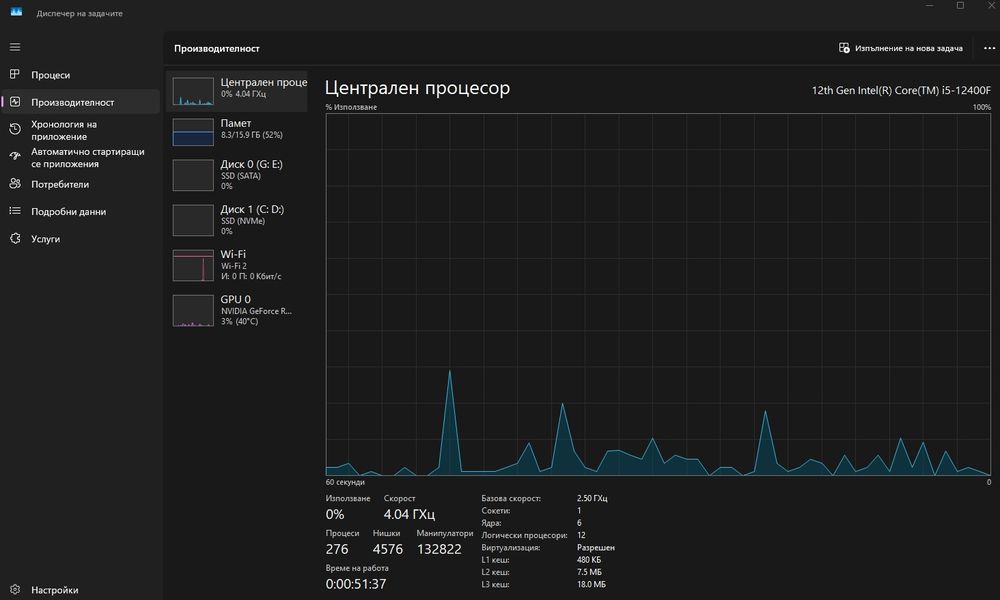1000x600 pixels.
Task: Open Подробни данни page
Action: pos(80,211)
